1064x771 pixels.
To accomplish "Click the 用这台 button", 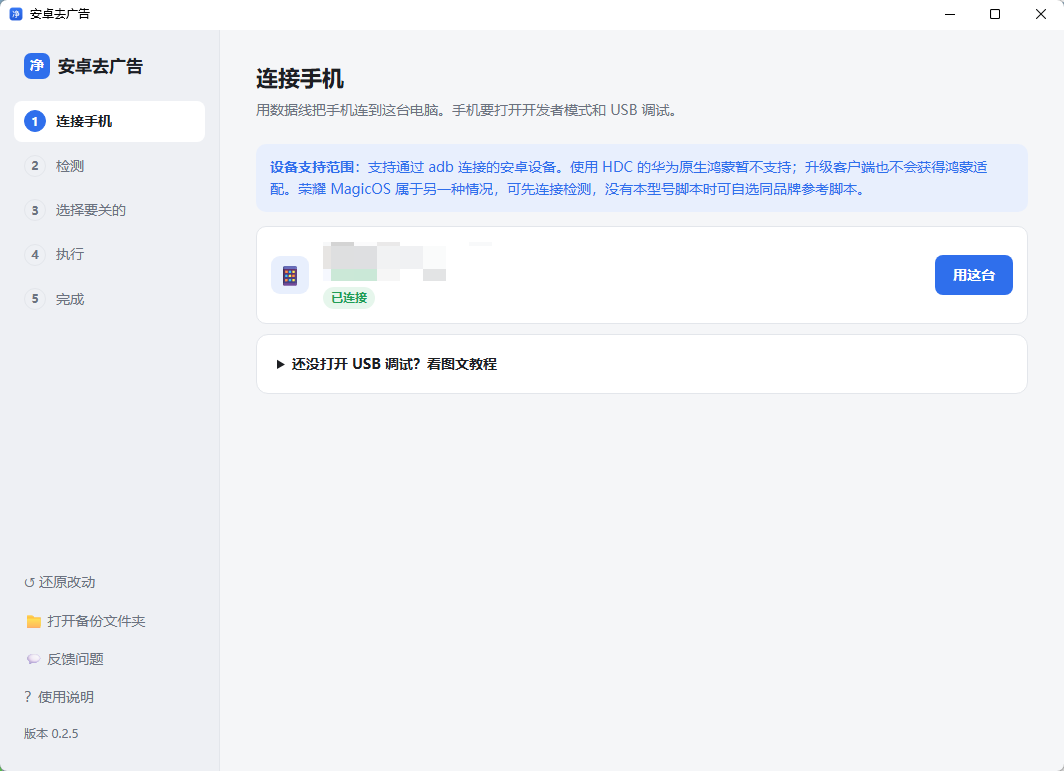I will point(973,275).
